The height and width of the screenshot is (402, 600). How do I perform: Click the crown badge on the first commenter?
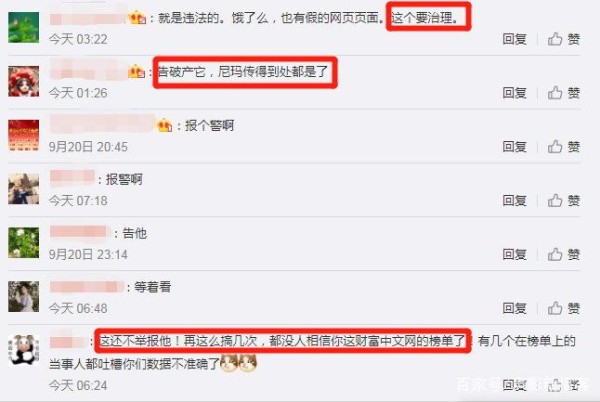tap(137, 18)
